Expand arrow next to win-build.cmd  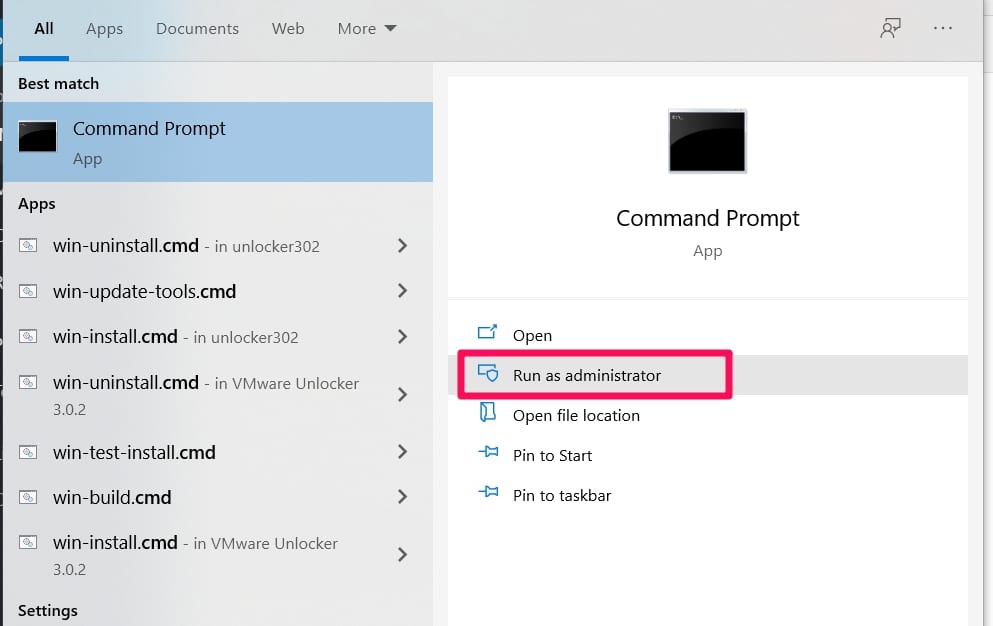click(402, 497)
